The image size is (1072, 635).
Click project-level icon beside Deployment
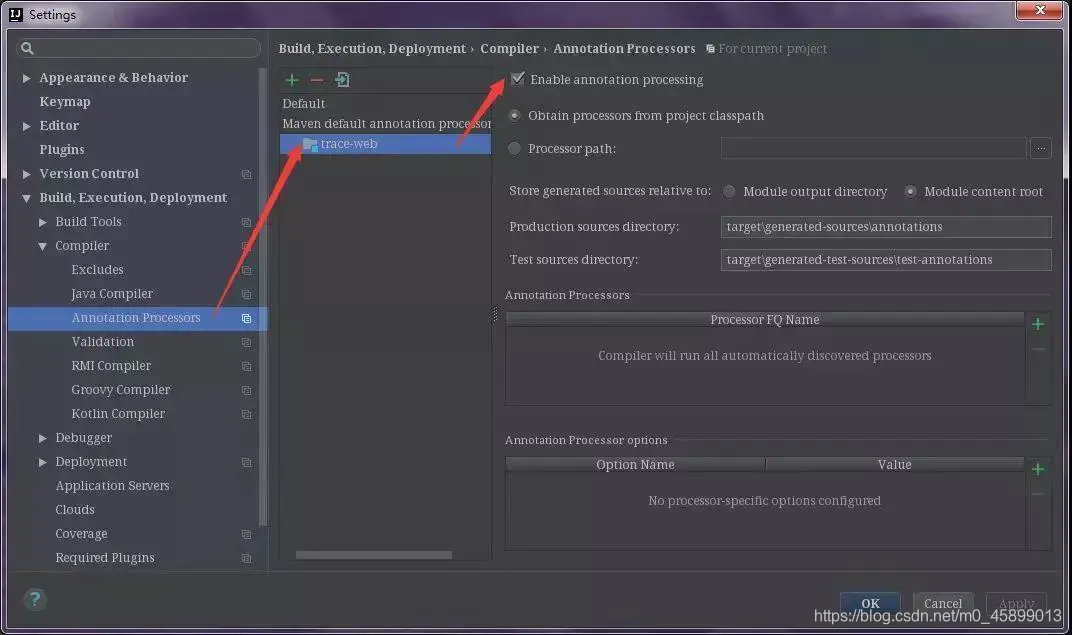point(246,463)
